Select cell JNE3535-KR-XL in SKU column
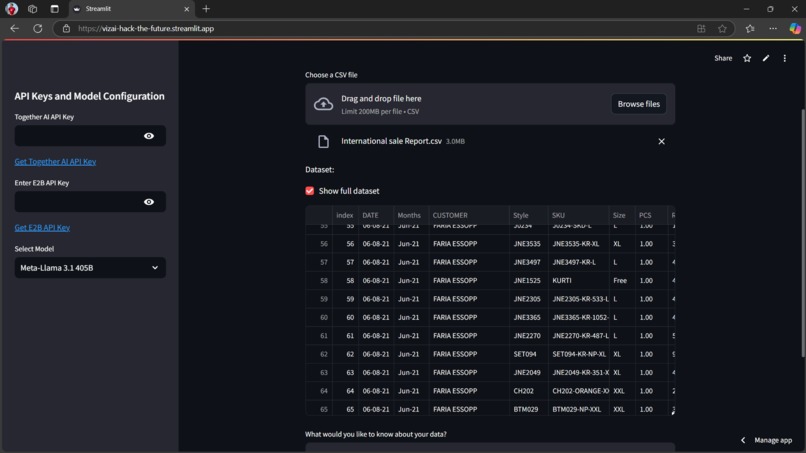 click(x=578, y=244)
